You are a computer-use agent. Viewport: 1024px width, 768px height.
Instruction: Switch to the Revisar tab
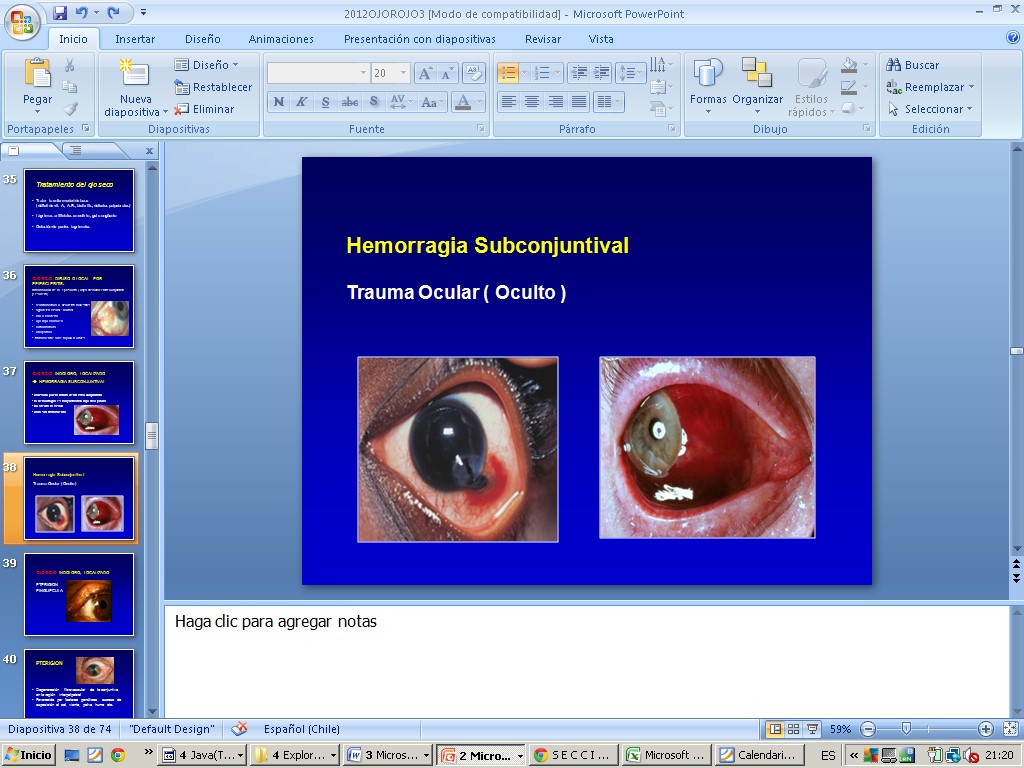[543, 39]
